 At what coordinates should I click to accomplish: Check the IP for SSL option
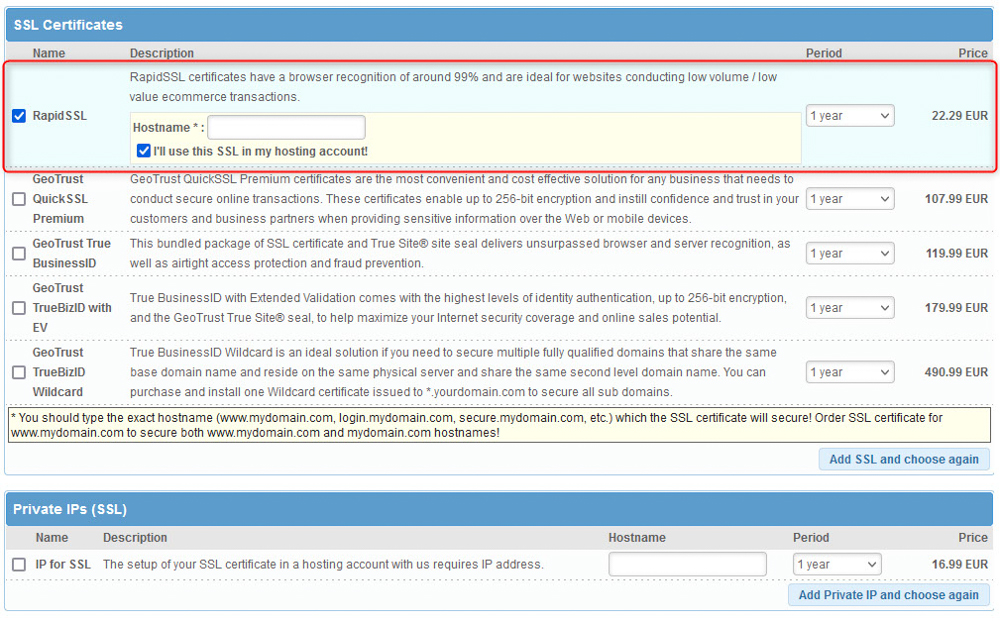pyautogui.click(x=18, y=564)
